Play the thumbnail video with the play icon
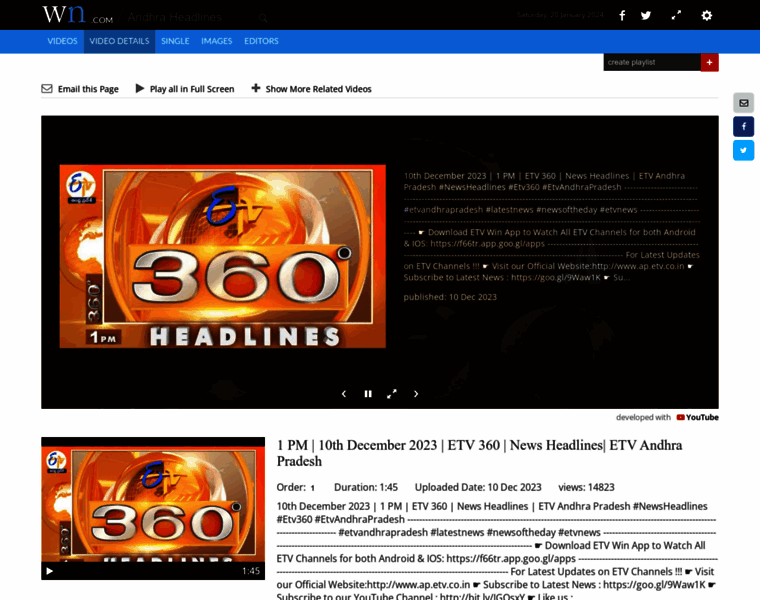Viewport: 760px width, 600px height. [x=49, y=571]
